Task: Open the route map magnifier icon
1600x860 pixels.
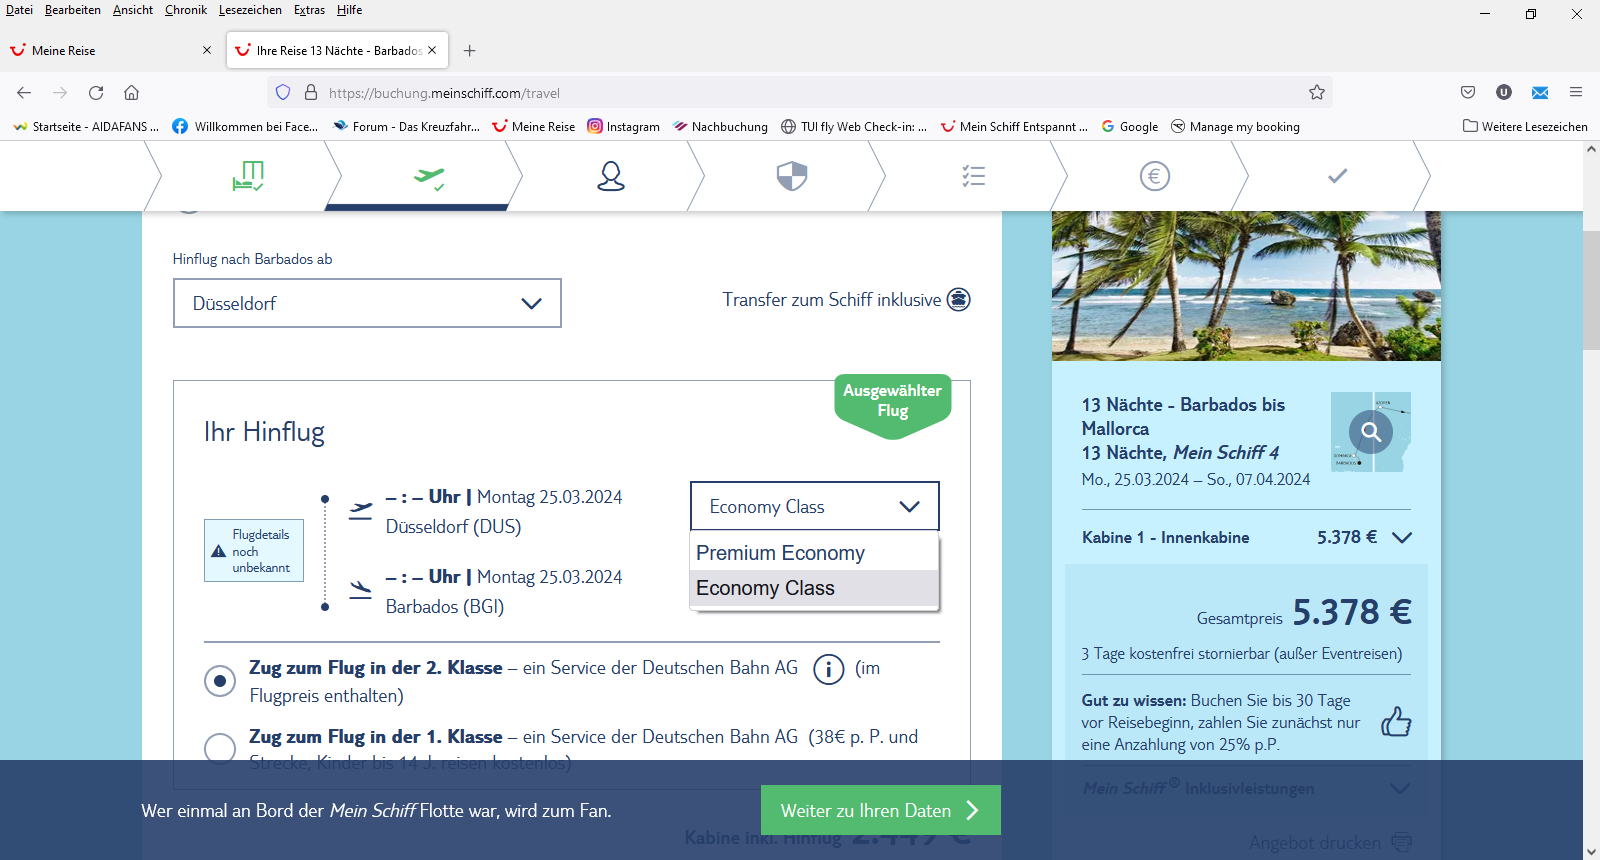Action: click(1370, 432)
